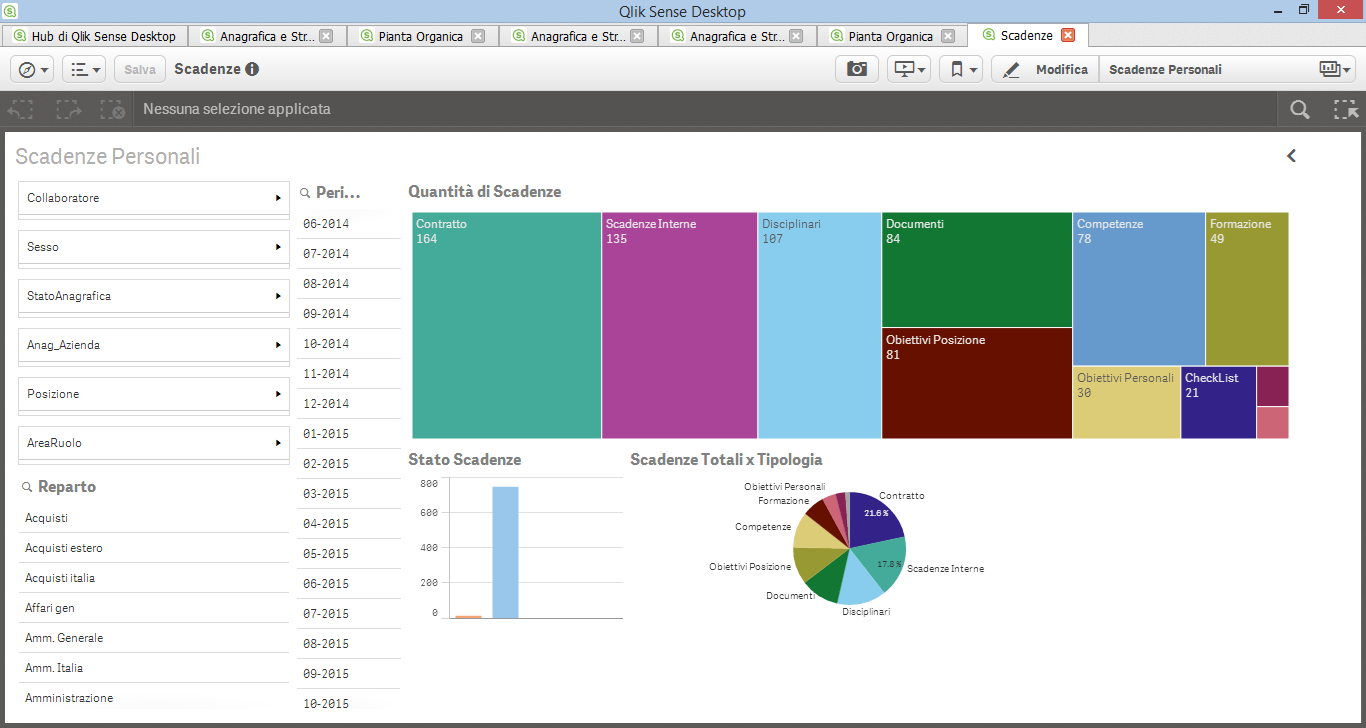The width and height of the screenshot is (1366, 728).
Task: Select Affari gen reparto
Action: [154, 608]
